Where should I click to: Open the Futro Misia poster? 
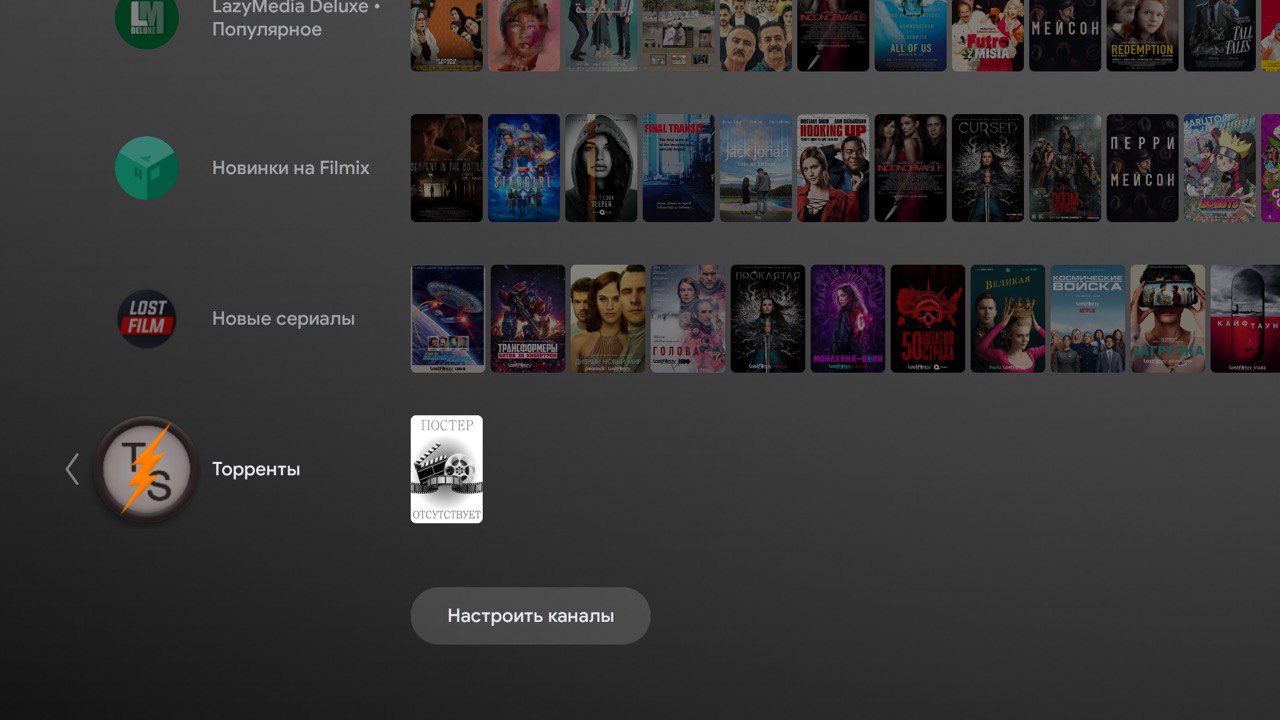(x=988, y=35)
